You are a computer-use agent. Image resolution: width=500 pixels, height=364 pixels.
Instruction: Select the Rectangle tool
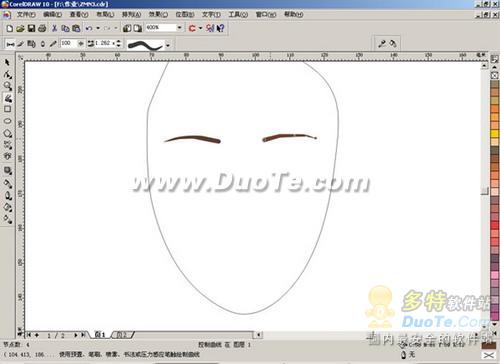pyautogui.click(x=7, y=109)
